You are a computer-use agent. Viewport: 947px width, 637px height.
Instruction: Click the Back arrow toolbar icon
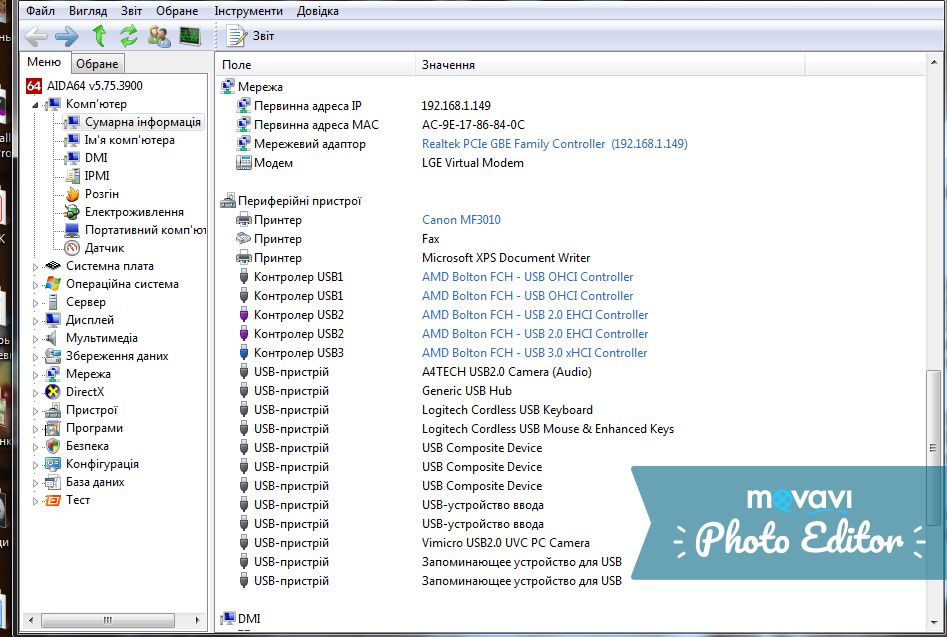tap(36, 36)
